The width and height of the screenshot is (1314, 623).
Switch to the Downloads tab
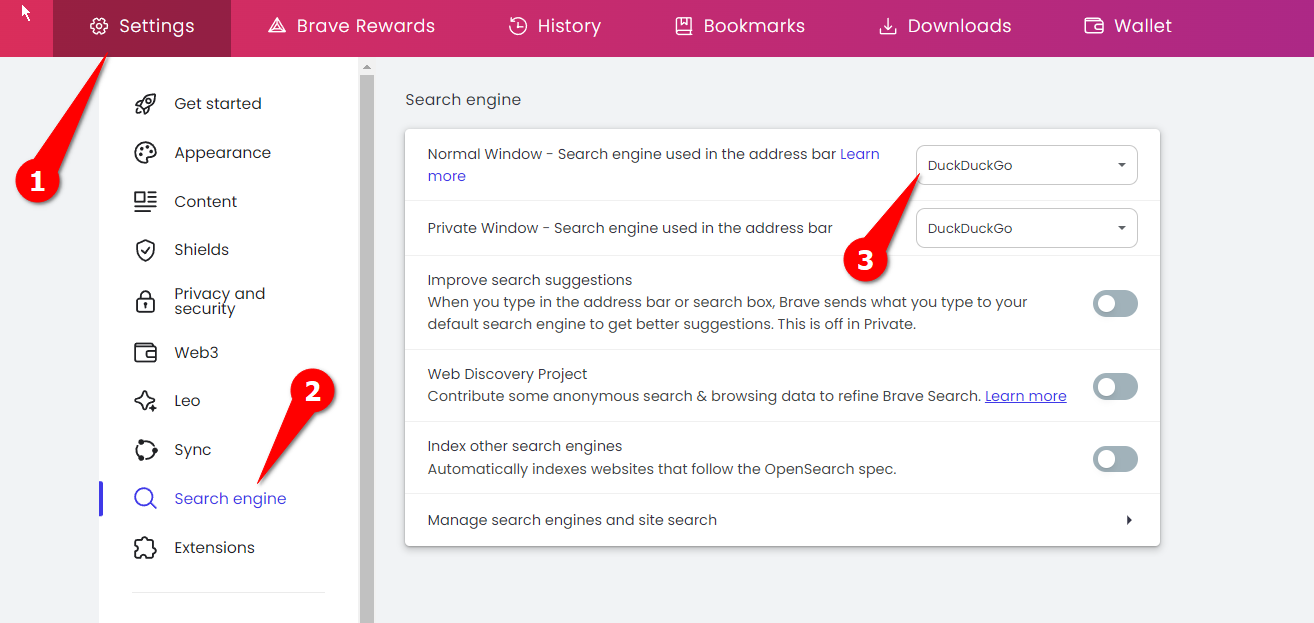click(945, 28)
